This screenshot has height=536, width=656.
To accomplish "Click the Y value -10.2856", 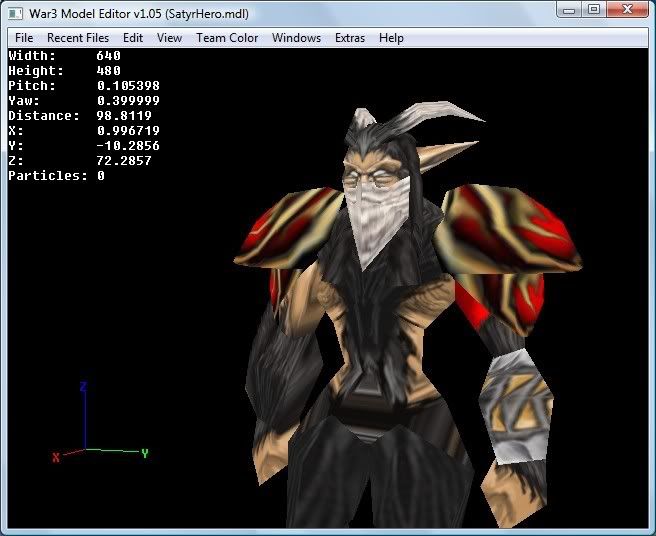I will pos(128,146).
